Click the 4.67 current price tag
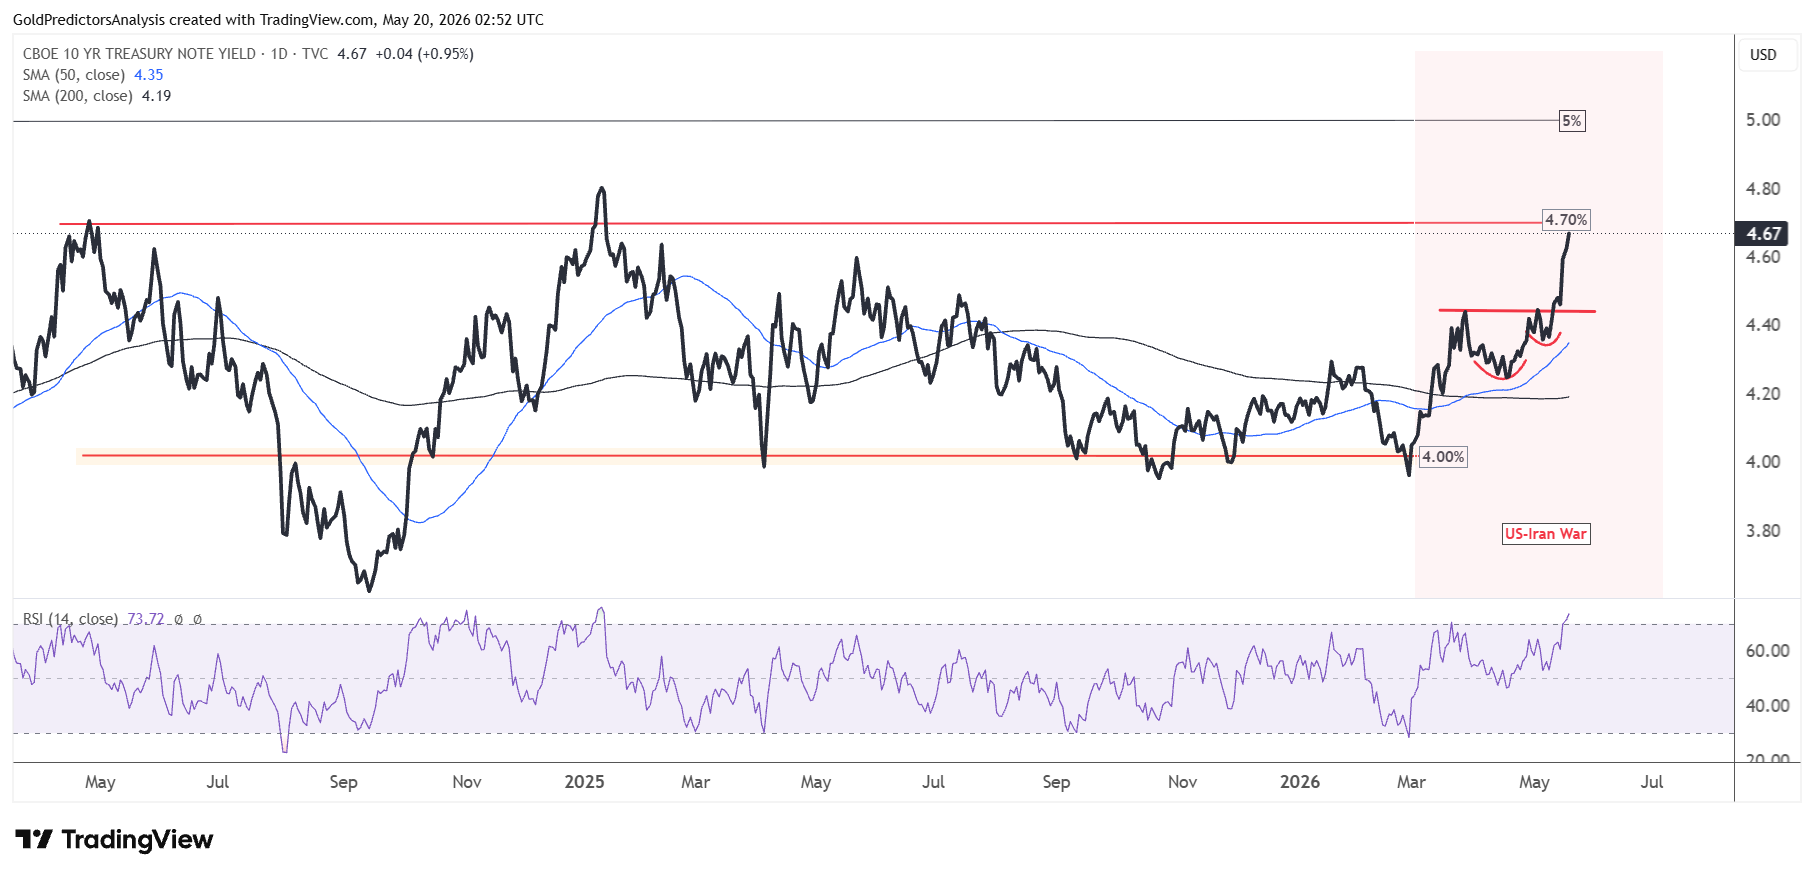 point(1763,233)
